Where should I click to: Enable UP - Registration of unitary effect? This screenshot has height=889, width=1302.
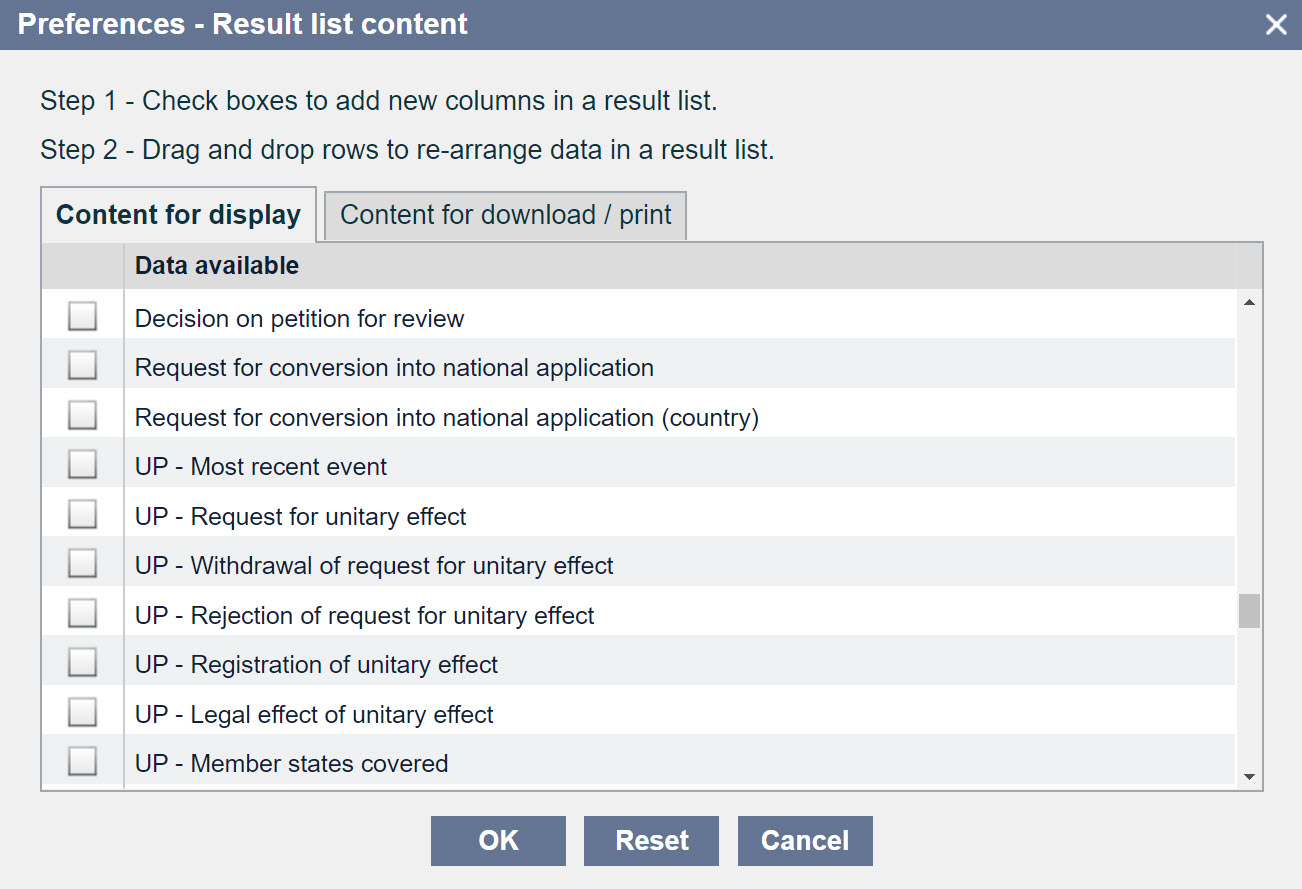pyautogui.click(x=82, y=664)
